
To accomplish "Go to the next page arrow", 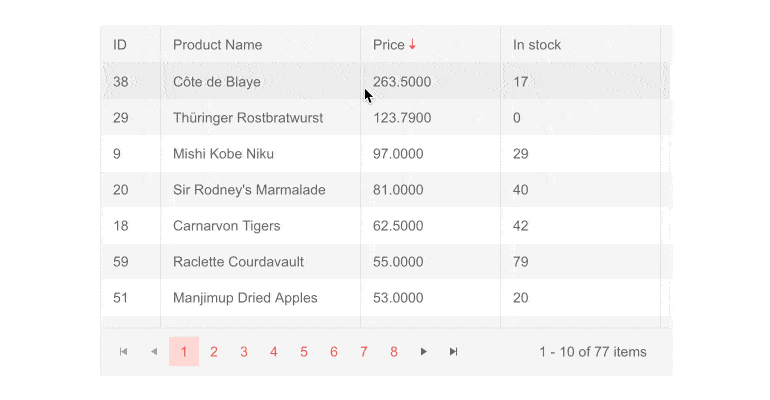I will [x=423, y=351].
